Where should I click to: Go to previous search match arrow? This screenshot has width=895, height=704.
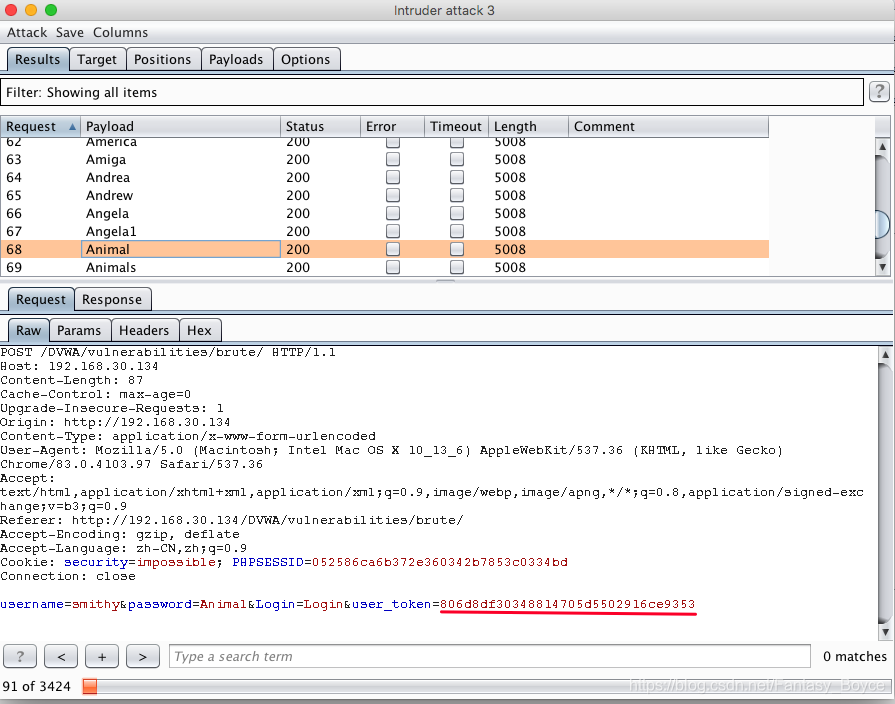61,656
